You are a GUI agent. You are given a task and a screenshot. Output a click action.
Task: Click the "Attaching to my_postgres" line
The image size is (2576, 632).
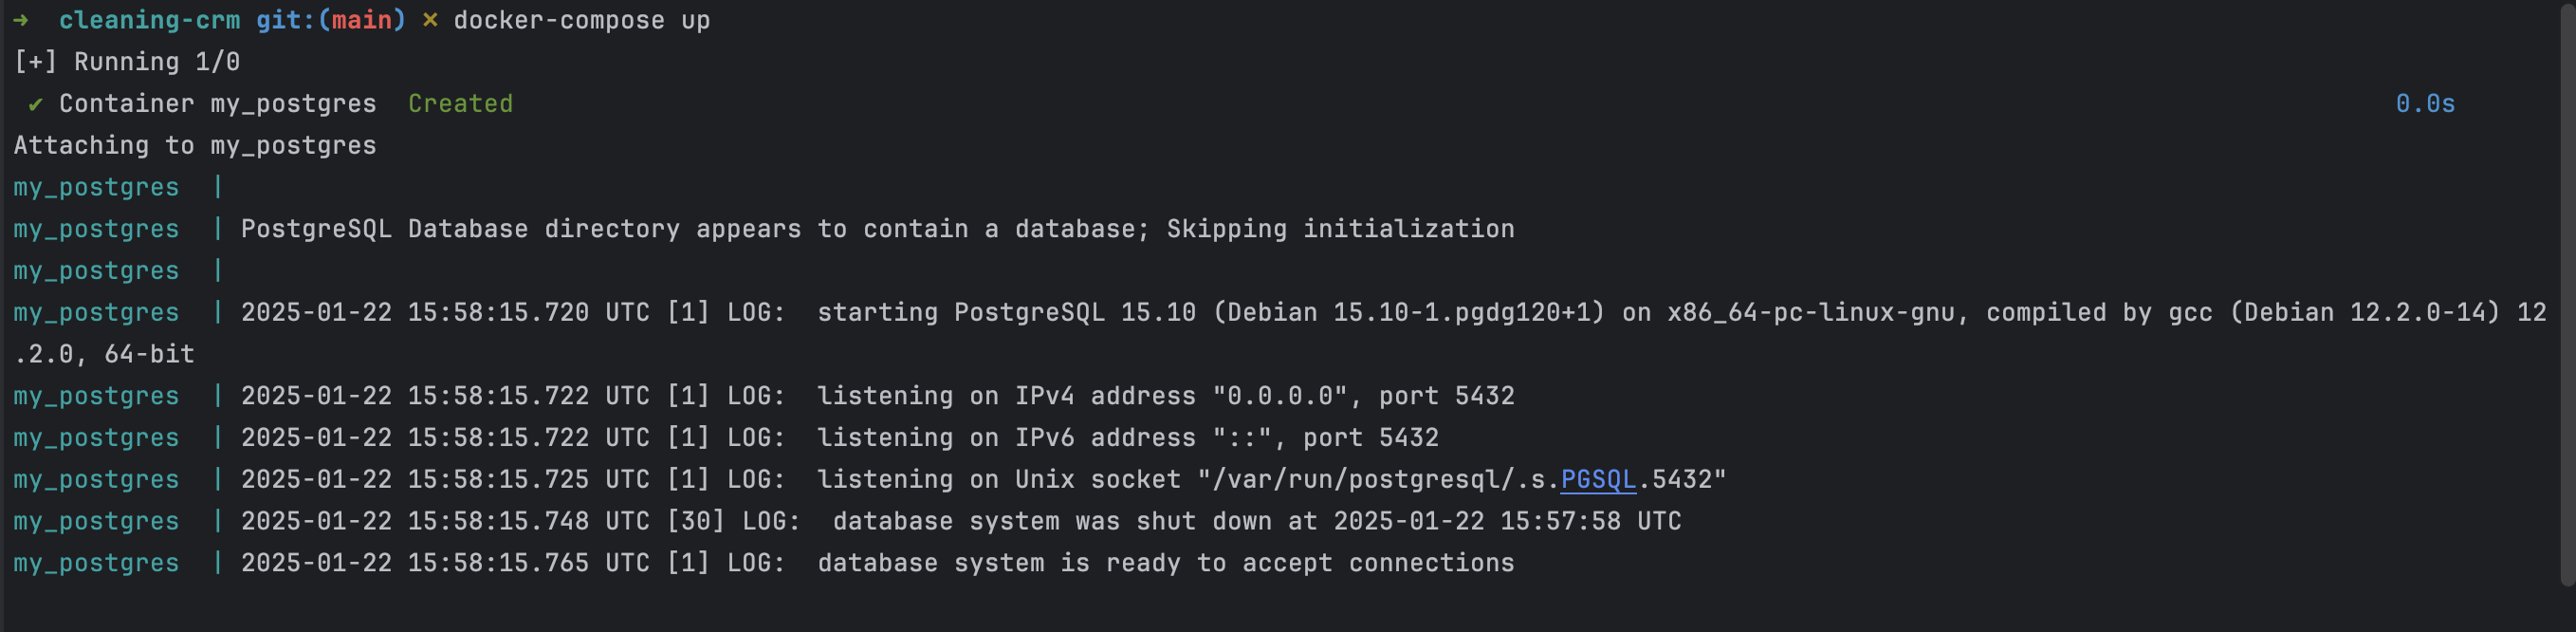click(x=195, y=146)
